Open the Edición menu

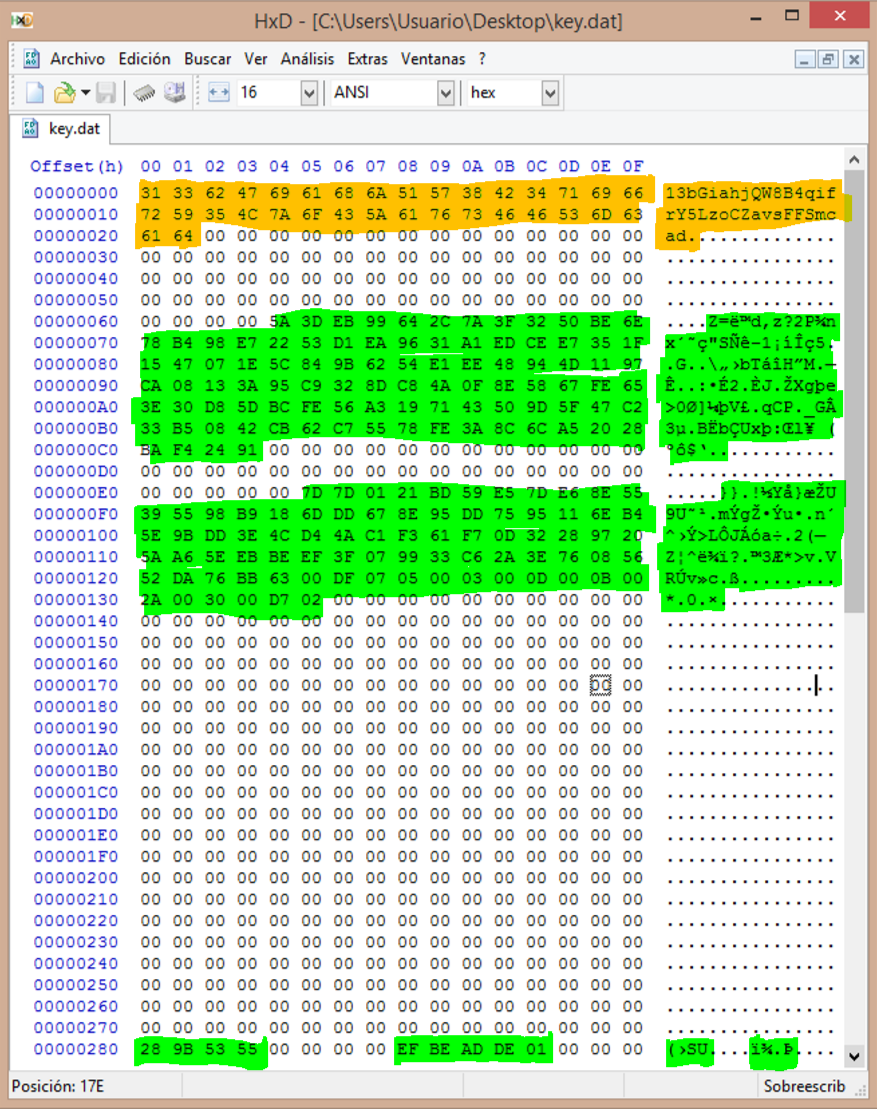click(144, 59)
